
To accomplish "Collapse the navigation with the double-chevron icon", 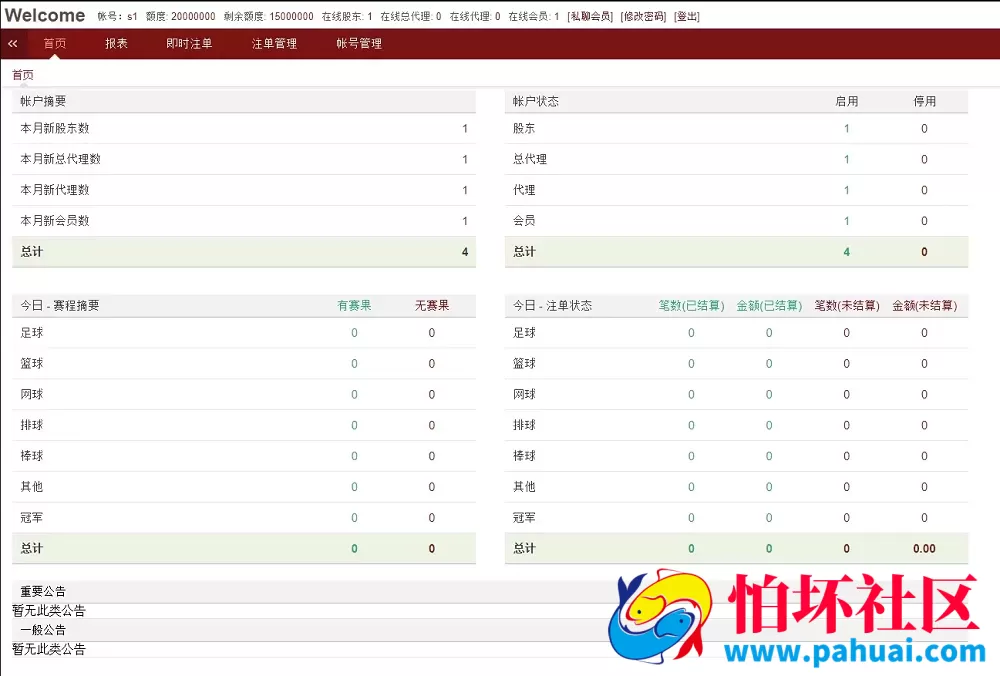I will pos(13,43).
